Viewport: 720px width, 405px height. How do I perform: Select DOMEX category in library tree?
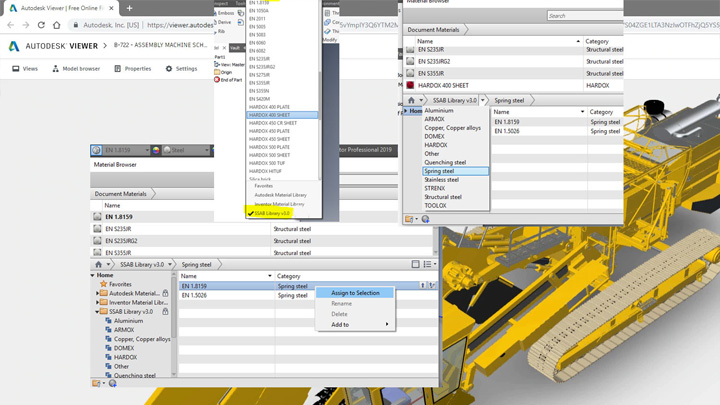pyautogui.click(x=124, y=348)
